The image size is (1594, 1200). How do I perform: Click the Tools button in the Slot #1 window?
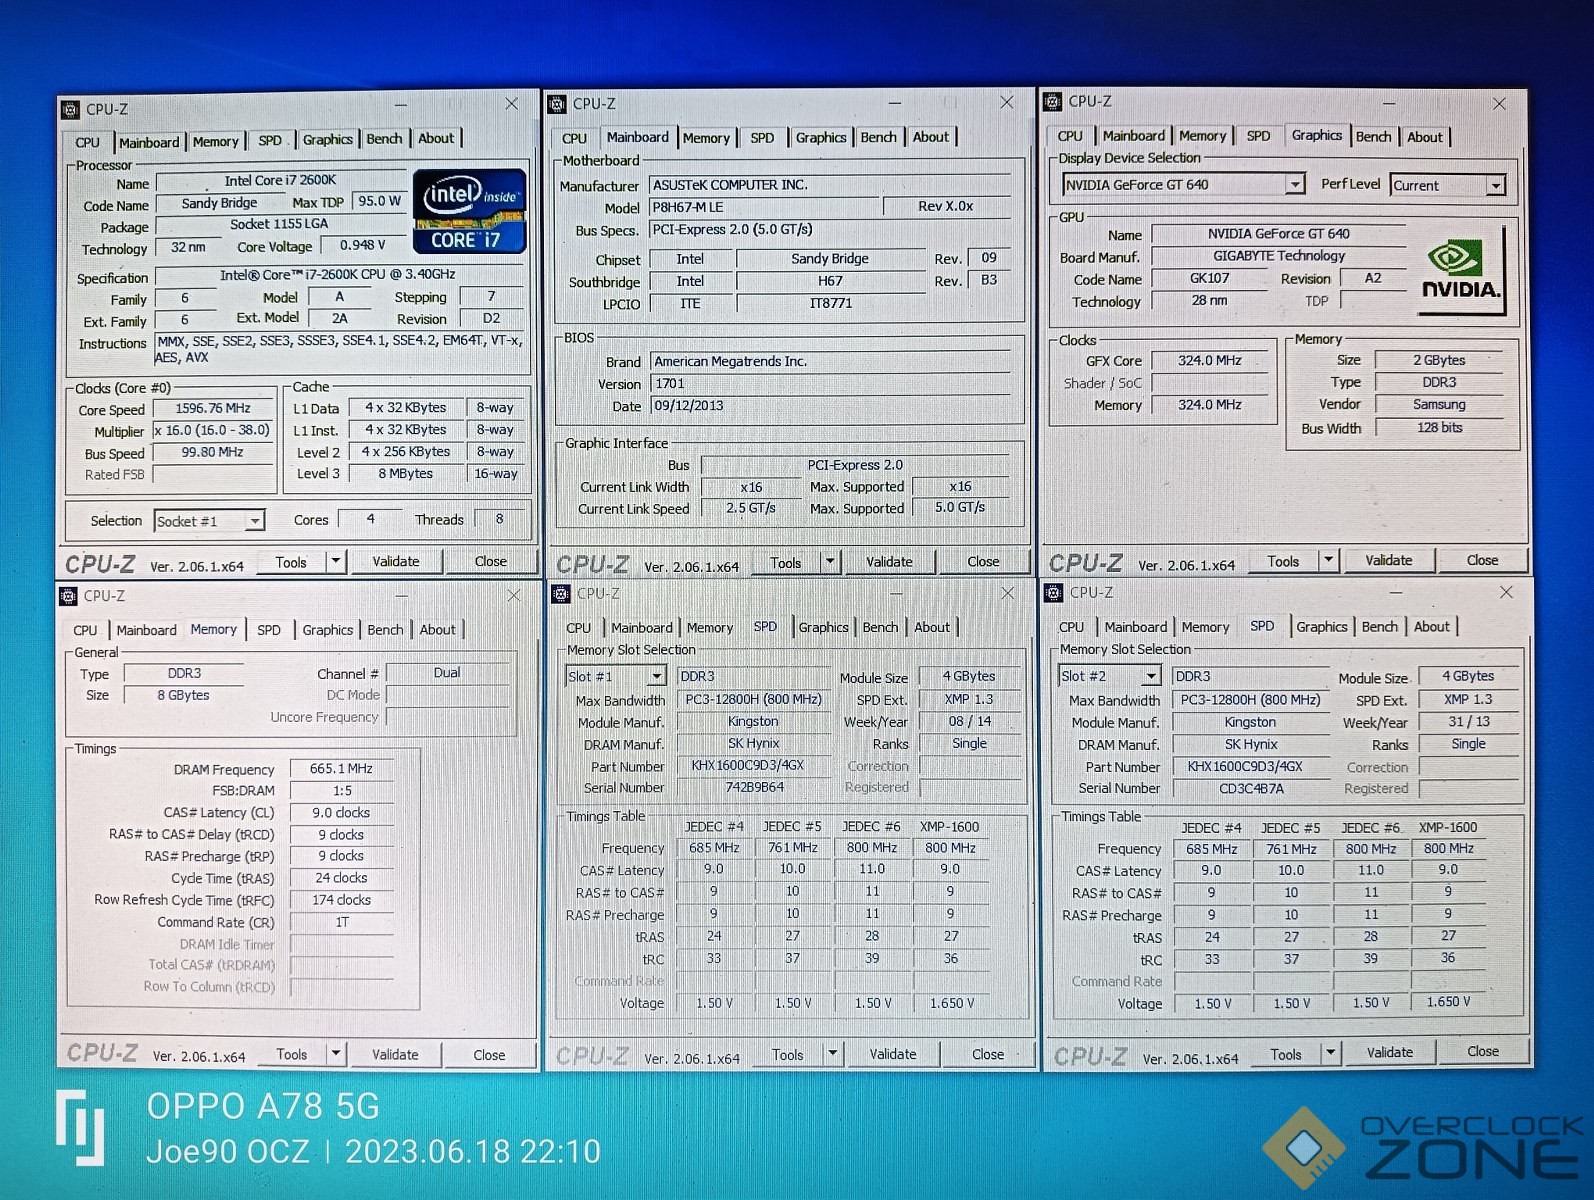click(787, 1055)
